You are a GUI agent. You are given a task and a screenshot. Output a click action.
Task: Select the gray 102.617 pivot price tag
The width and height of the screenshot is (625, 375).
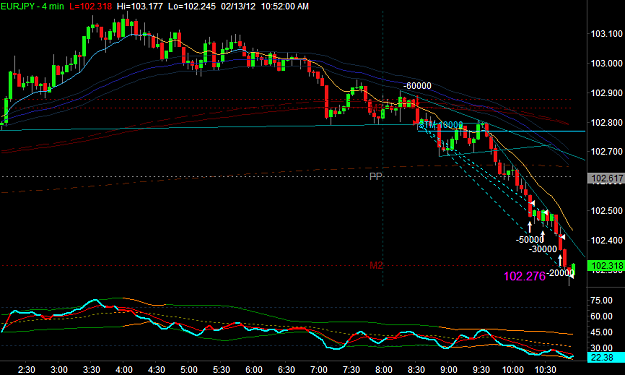(x=606, y=178)
